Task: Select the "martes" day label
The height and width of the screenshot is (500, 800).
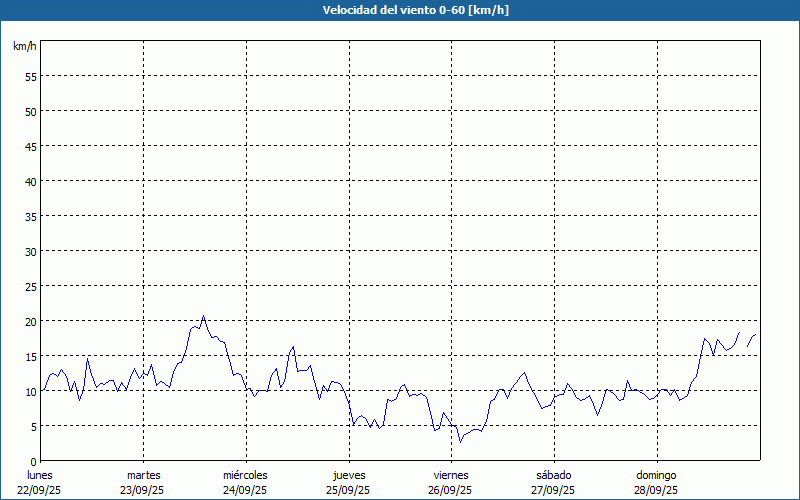Action: [x=144, y=475]
